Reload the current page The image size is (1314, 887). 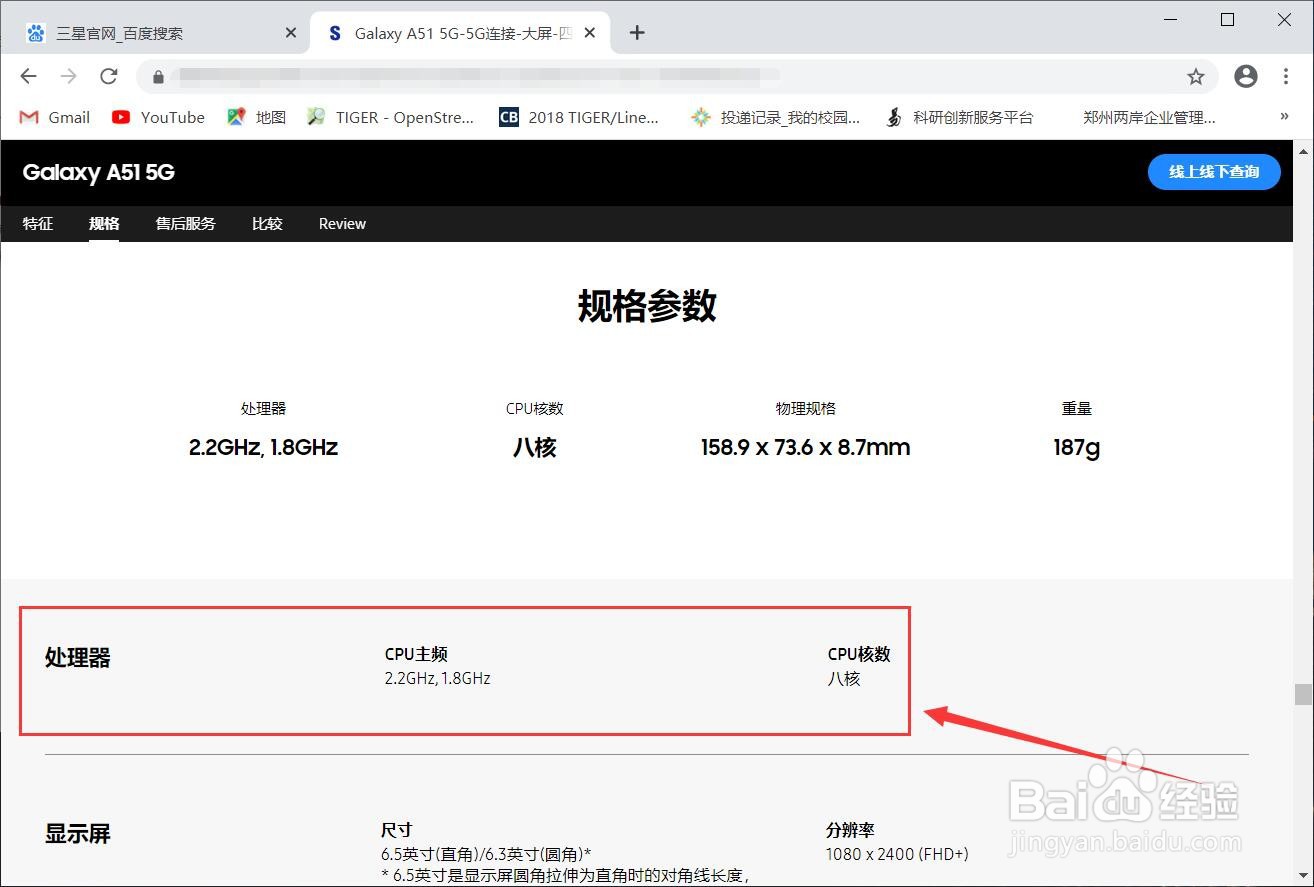pos(109,76)
